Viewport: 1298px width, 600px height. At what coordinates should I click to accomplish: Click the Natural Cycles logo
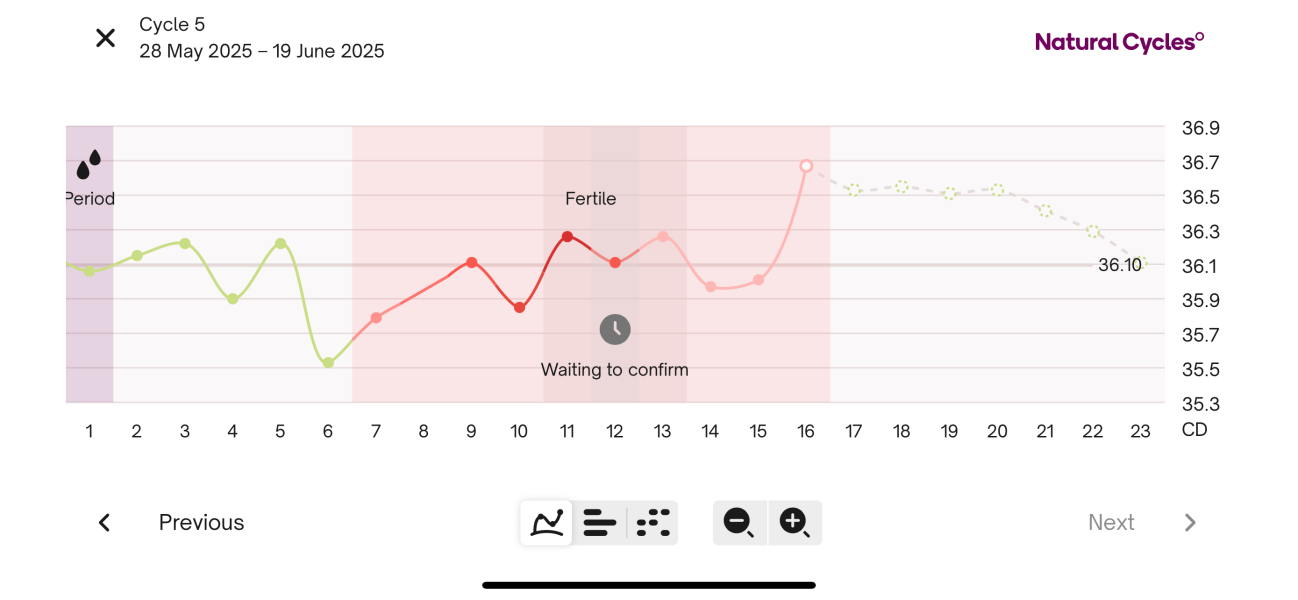tap(1118, 42)
